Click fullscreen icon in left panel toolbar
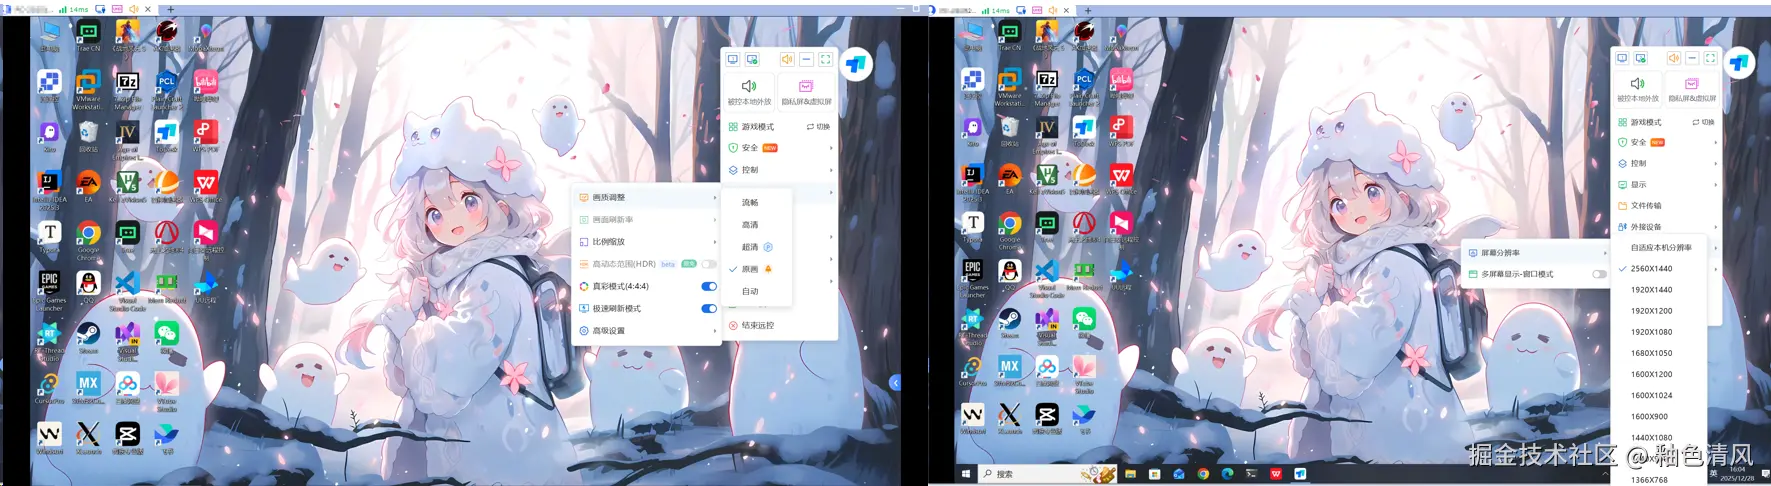This screenshot has width=1771, height=486. 825,60
